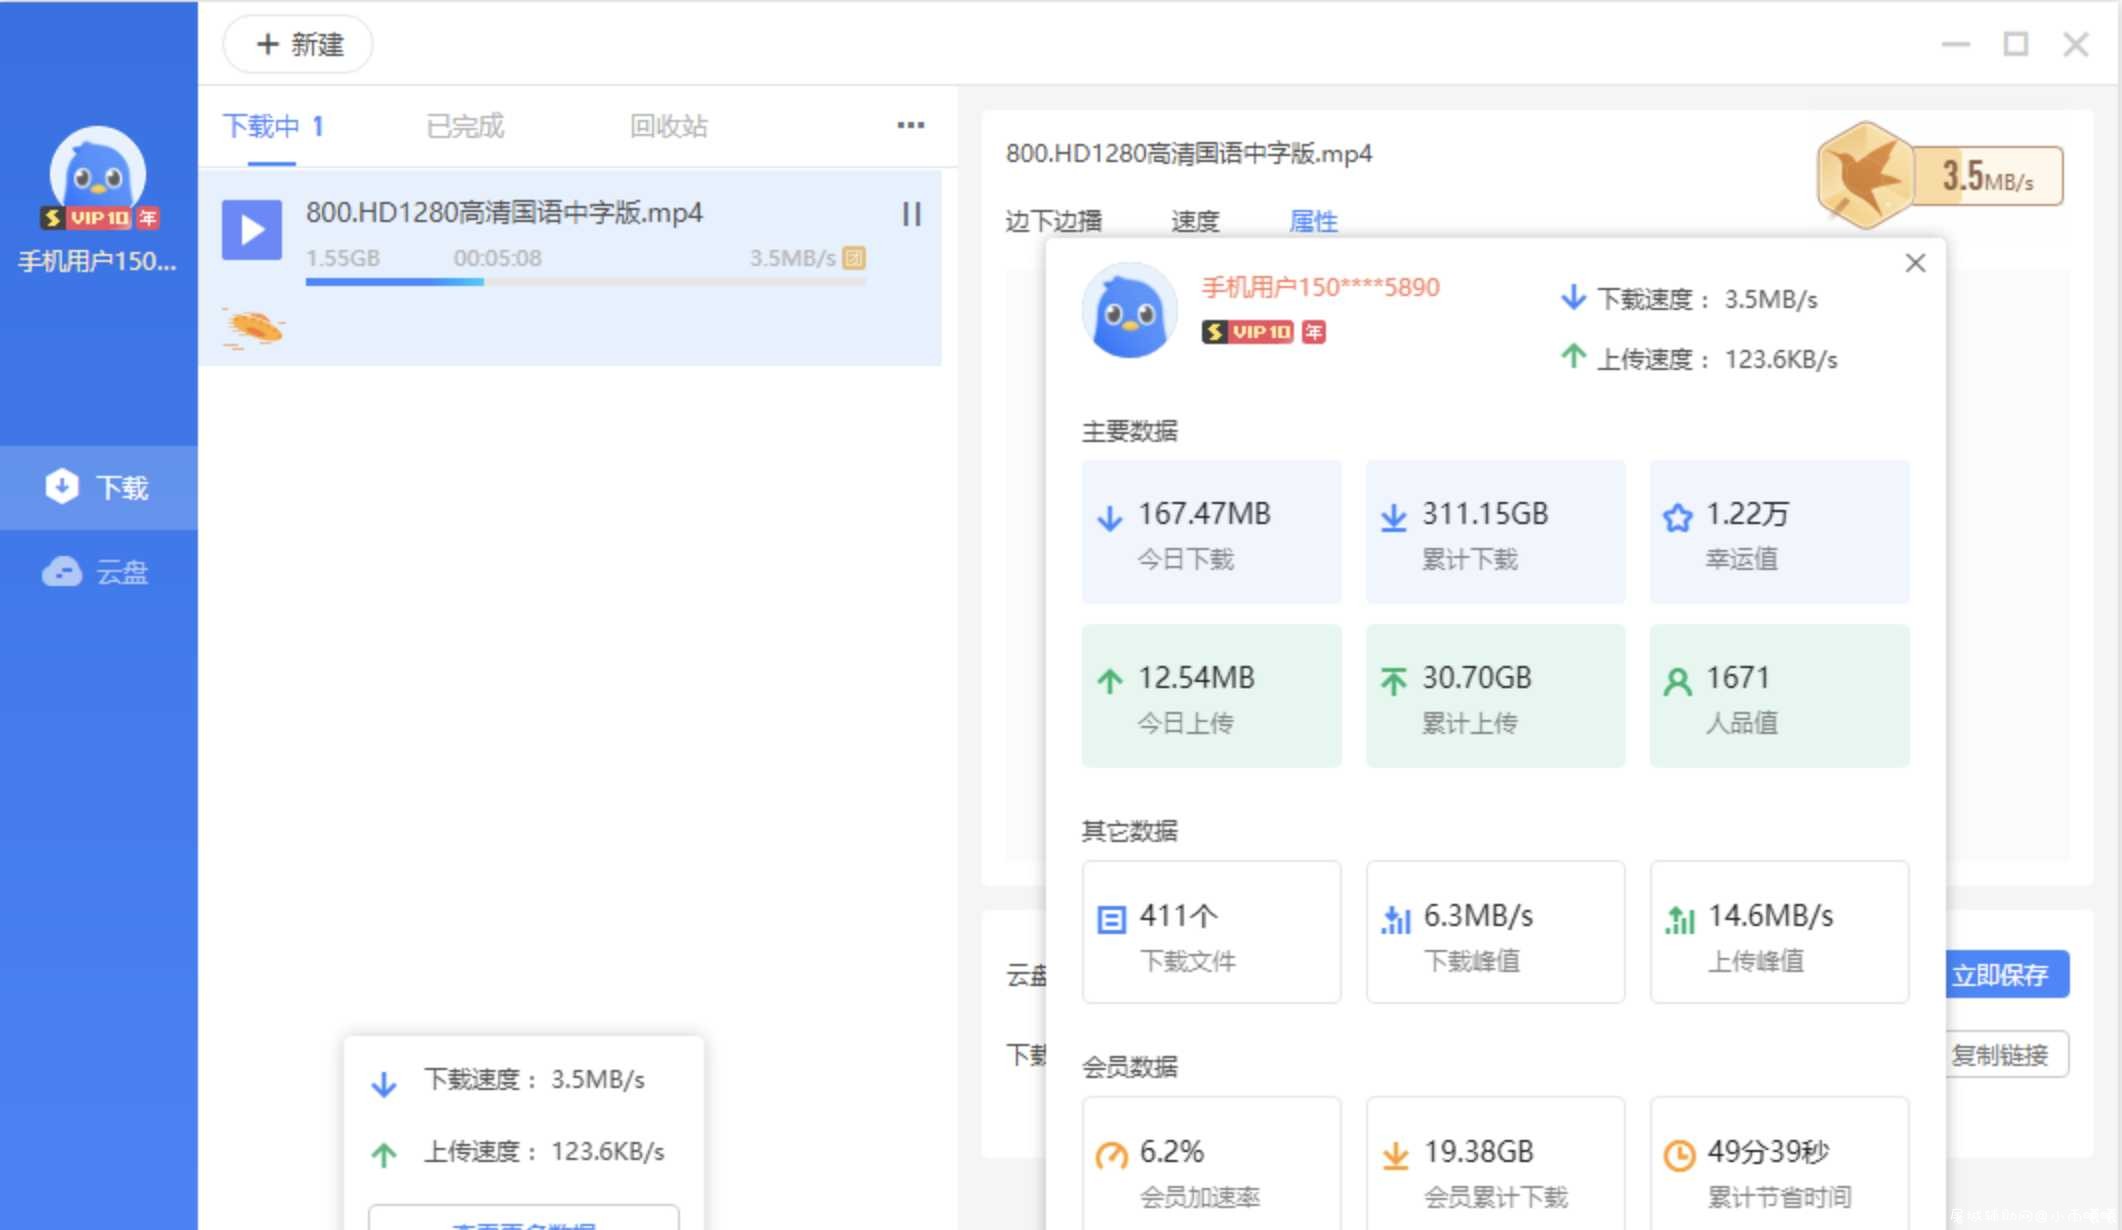The width and height of the screenshot is (2122, 1230).
Task: Click the 上传峰值 14.6MB/s chart icon
Action: point(1679,919)
